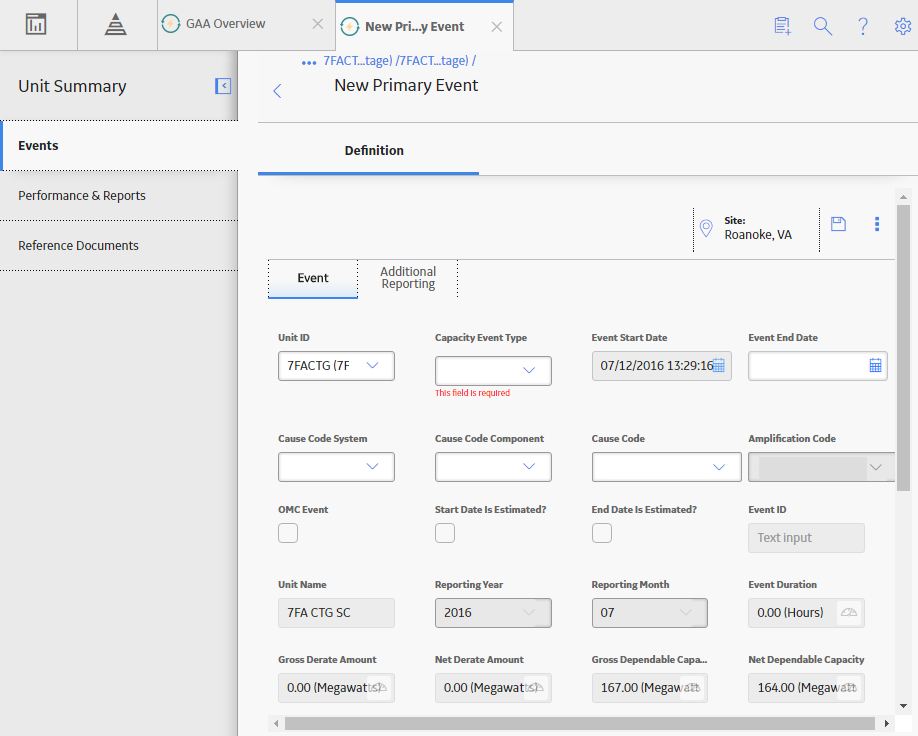
Task: Open the Event End Date calendar picker
Action: click(875, 365)
